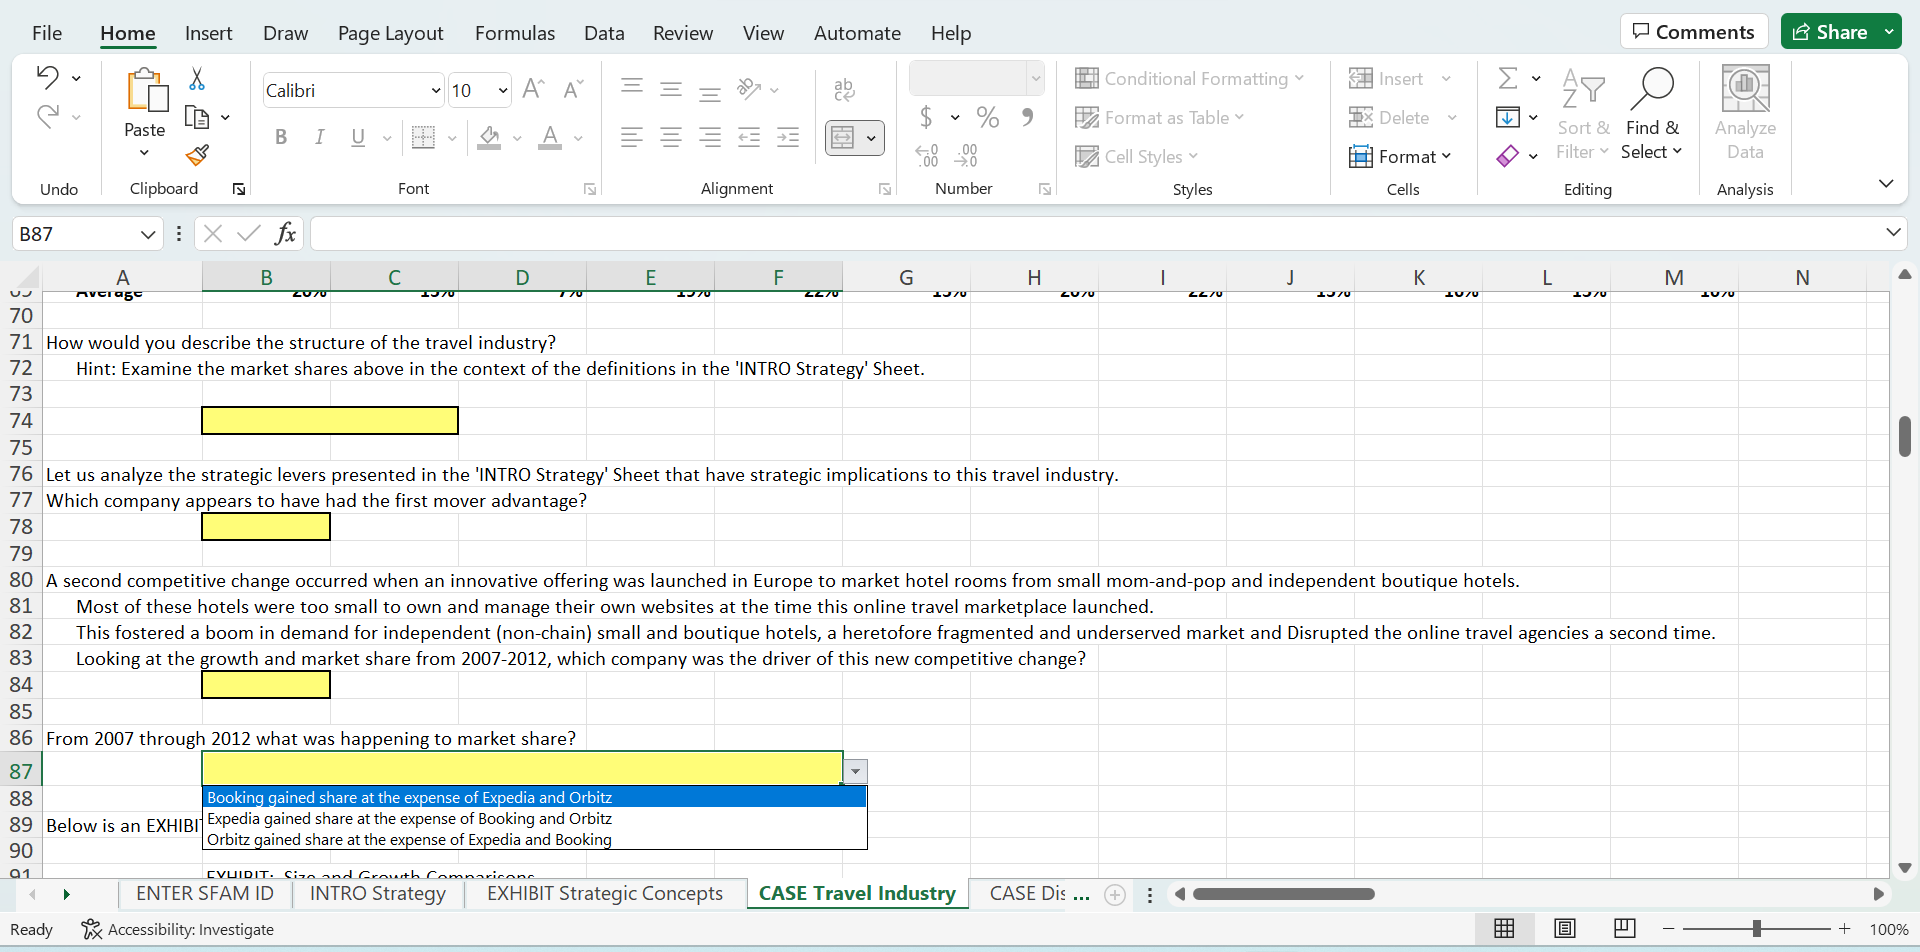This screenshot has height=952, width=1920.
Task: Toggle align left
Action: click(x=631, y=137)
